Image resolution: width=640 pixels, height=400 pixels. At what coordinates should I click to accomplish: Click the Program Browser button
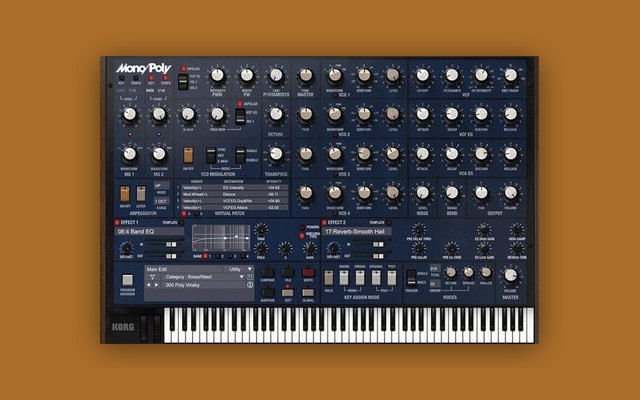pyautogui.click(x=127, y=280)
